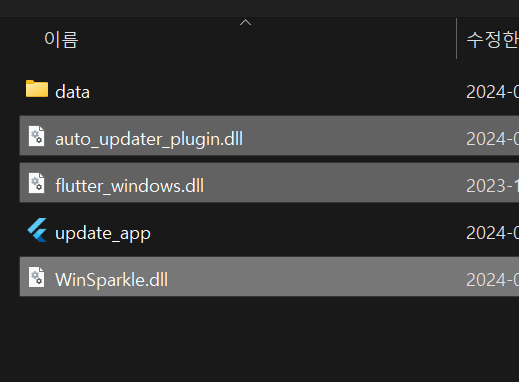Select WinSparkle.dll filename text
The width and height of the screenshot is (519, 382).
point(111,280)
